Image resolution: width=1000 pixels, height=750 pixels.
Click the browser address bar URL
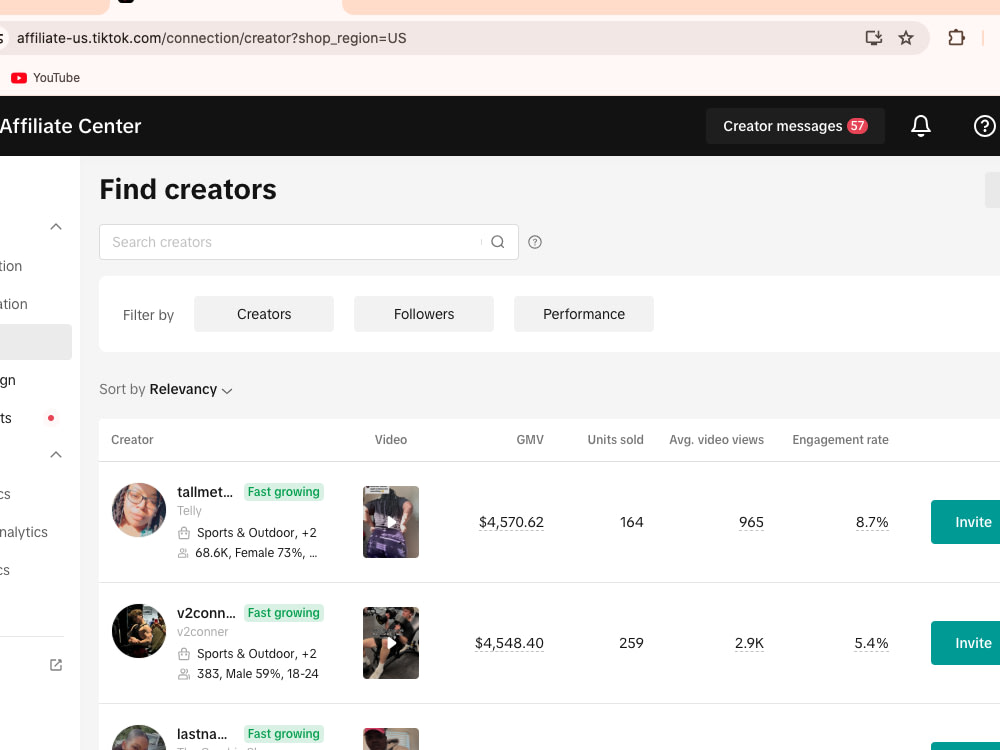coord(211,38)
